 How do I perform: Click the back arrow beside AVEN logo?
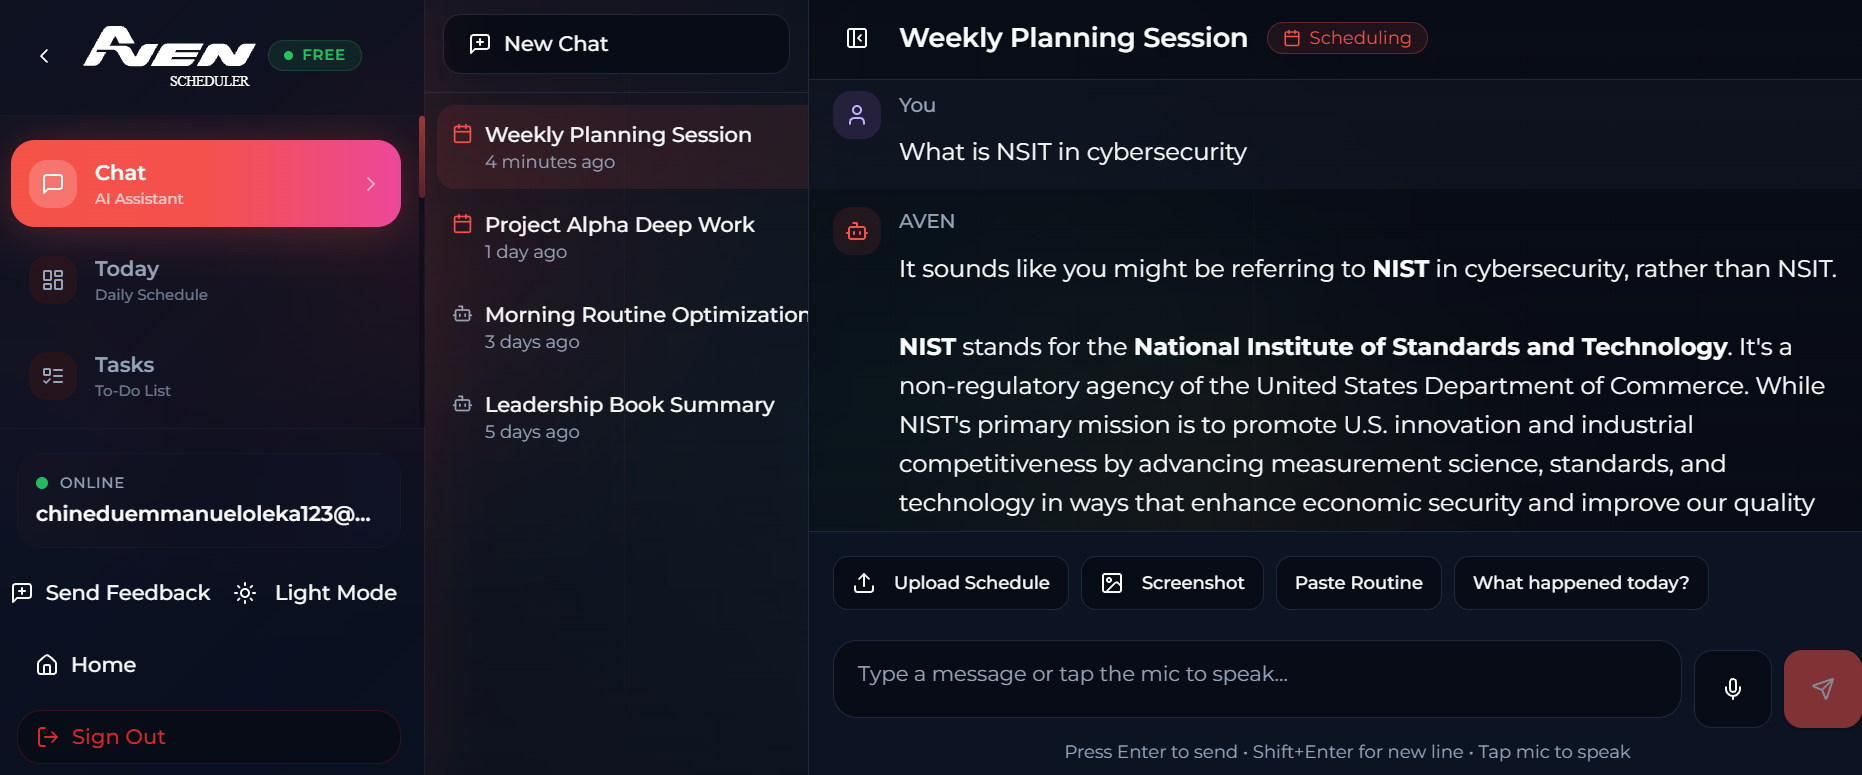click(44, 56)
